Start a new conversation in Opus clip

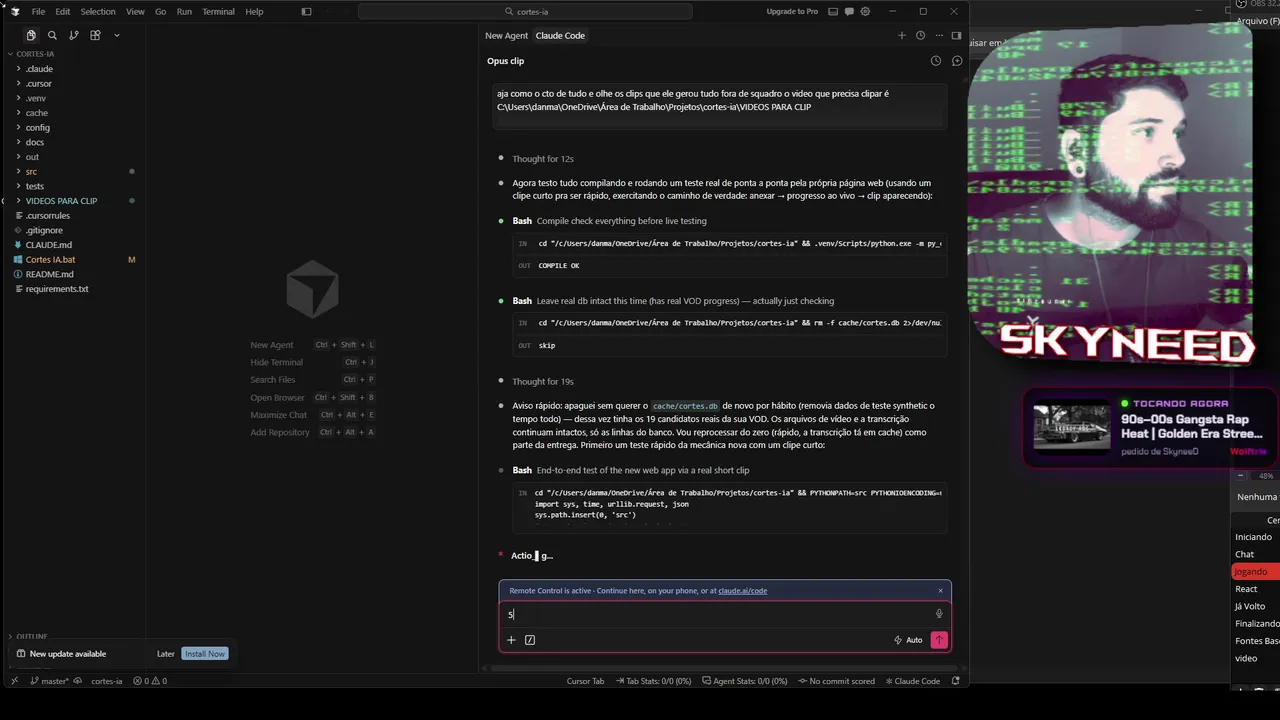(957, 61)
